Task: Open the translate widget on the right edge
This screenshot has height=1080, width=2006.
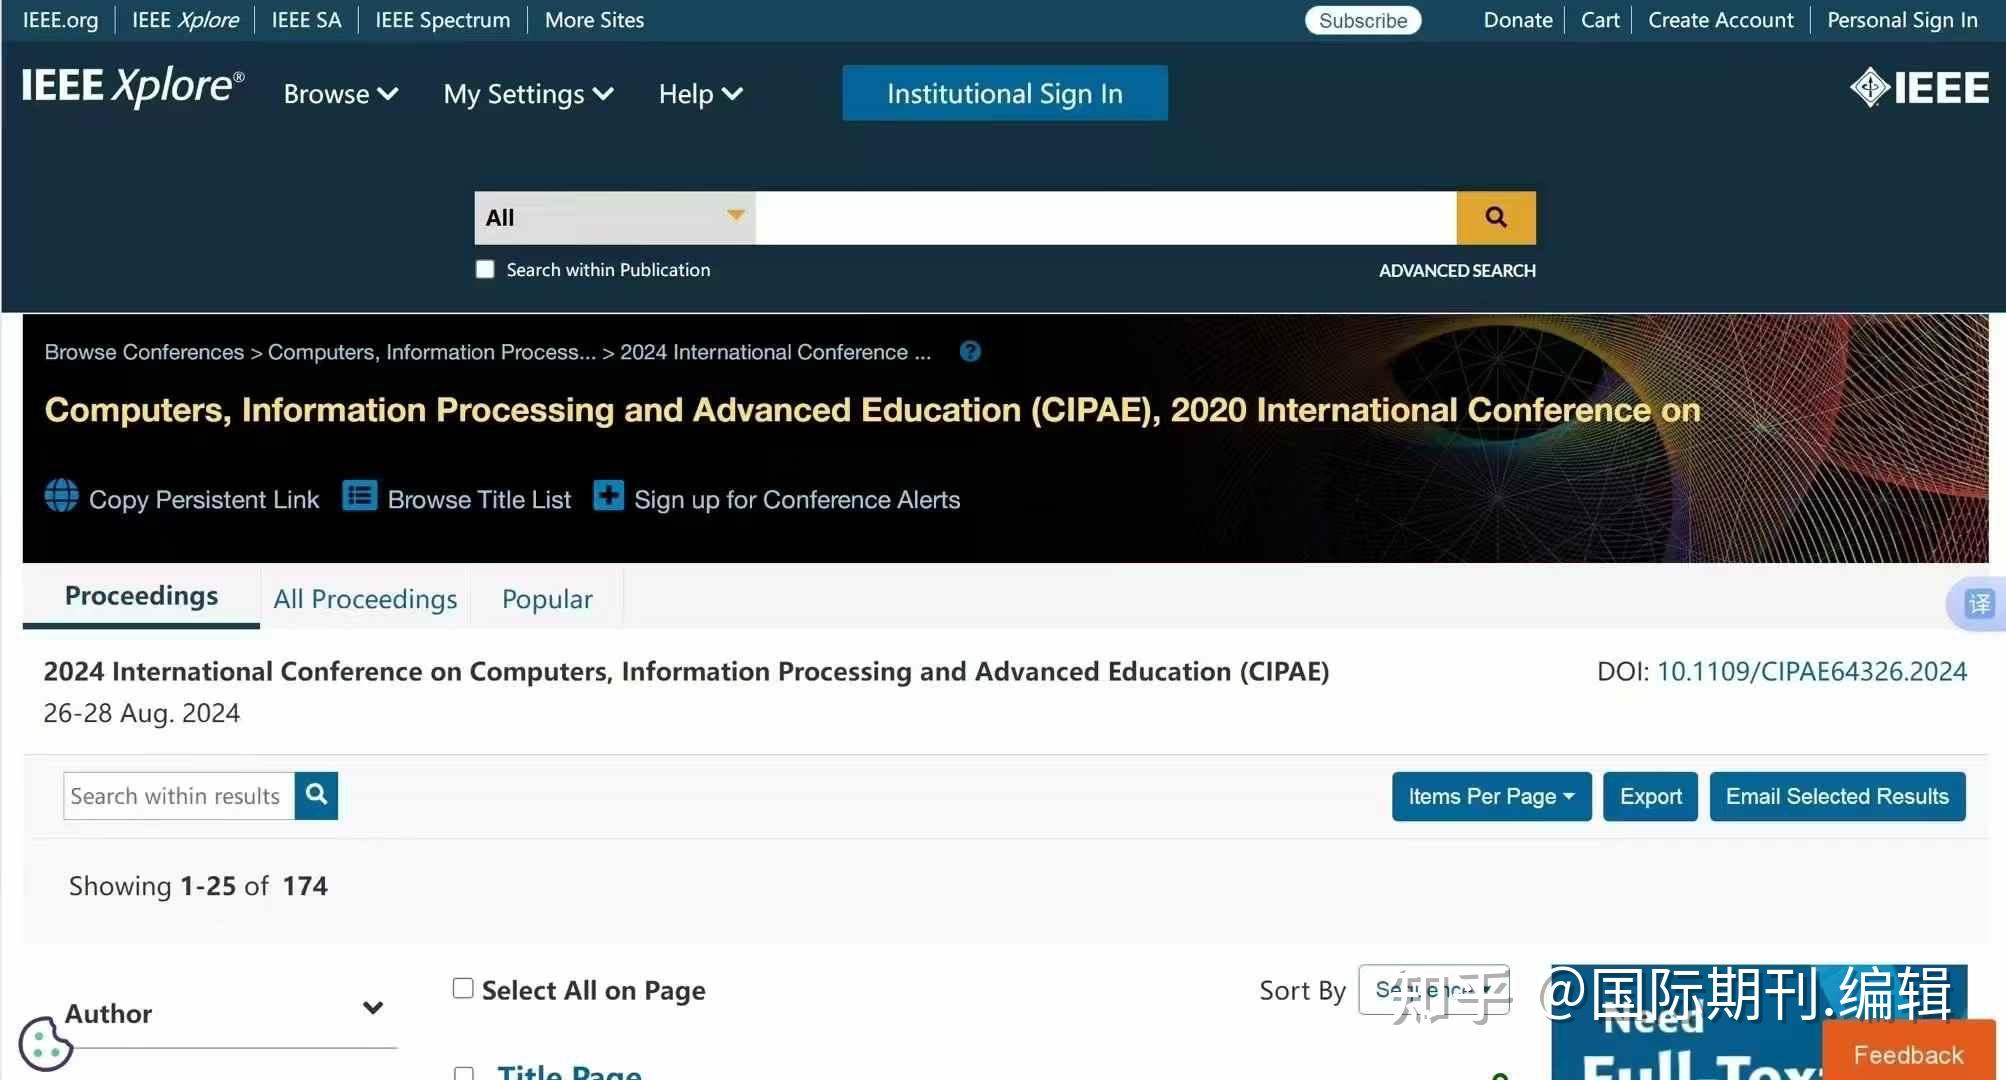Action: point(1977,604)
